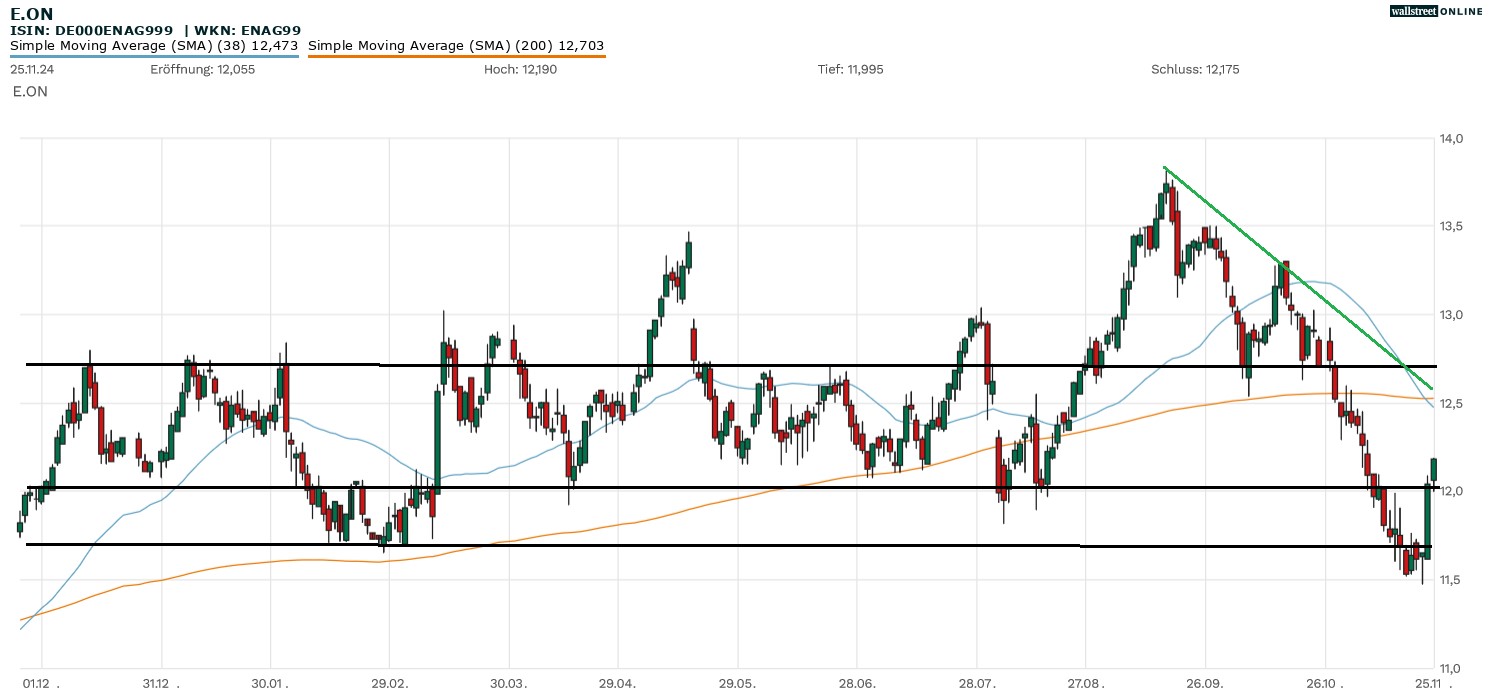Click the last green candle at the right edge
This screenshot has height=689, width=1490.
point(1434,469)
